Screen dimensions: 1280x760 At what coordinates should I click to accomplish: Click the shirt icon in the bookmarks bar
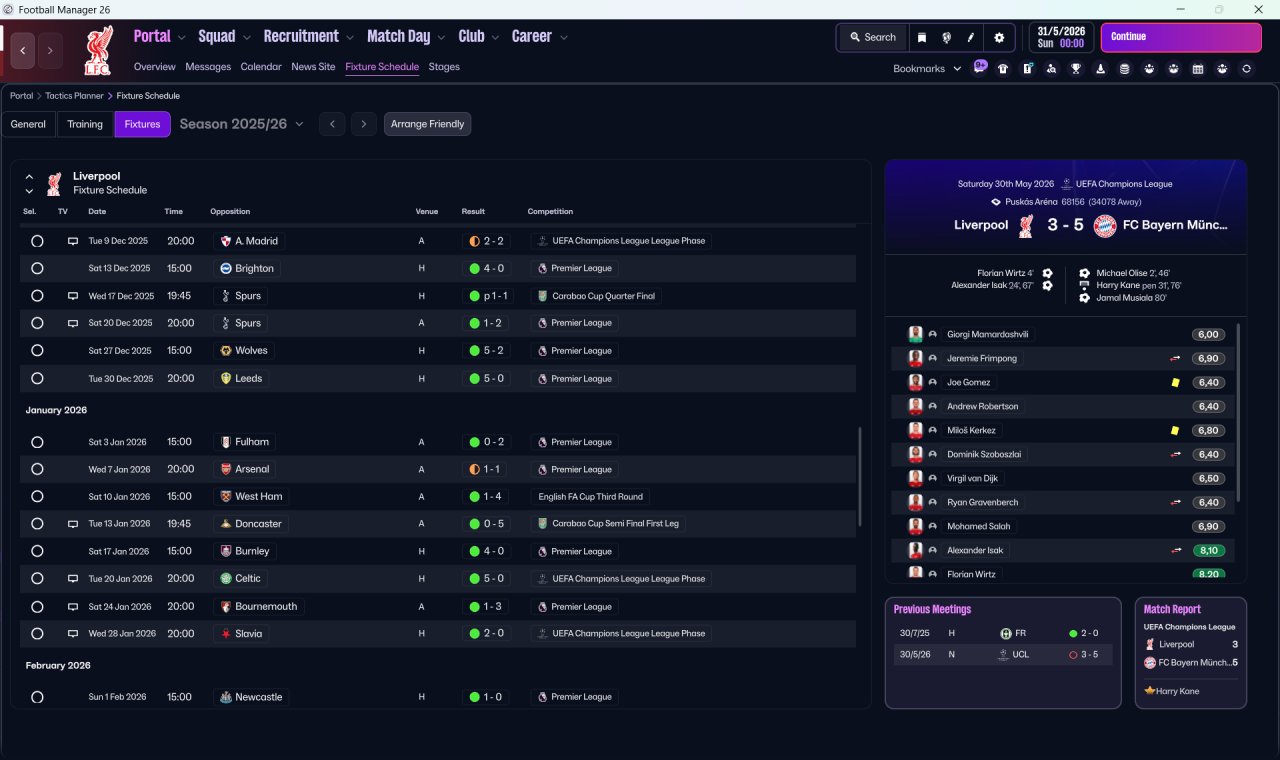(1003, 69)
